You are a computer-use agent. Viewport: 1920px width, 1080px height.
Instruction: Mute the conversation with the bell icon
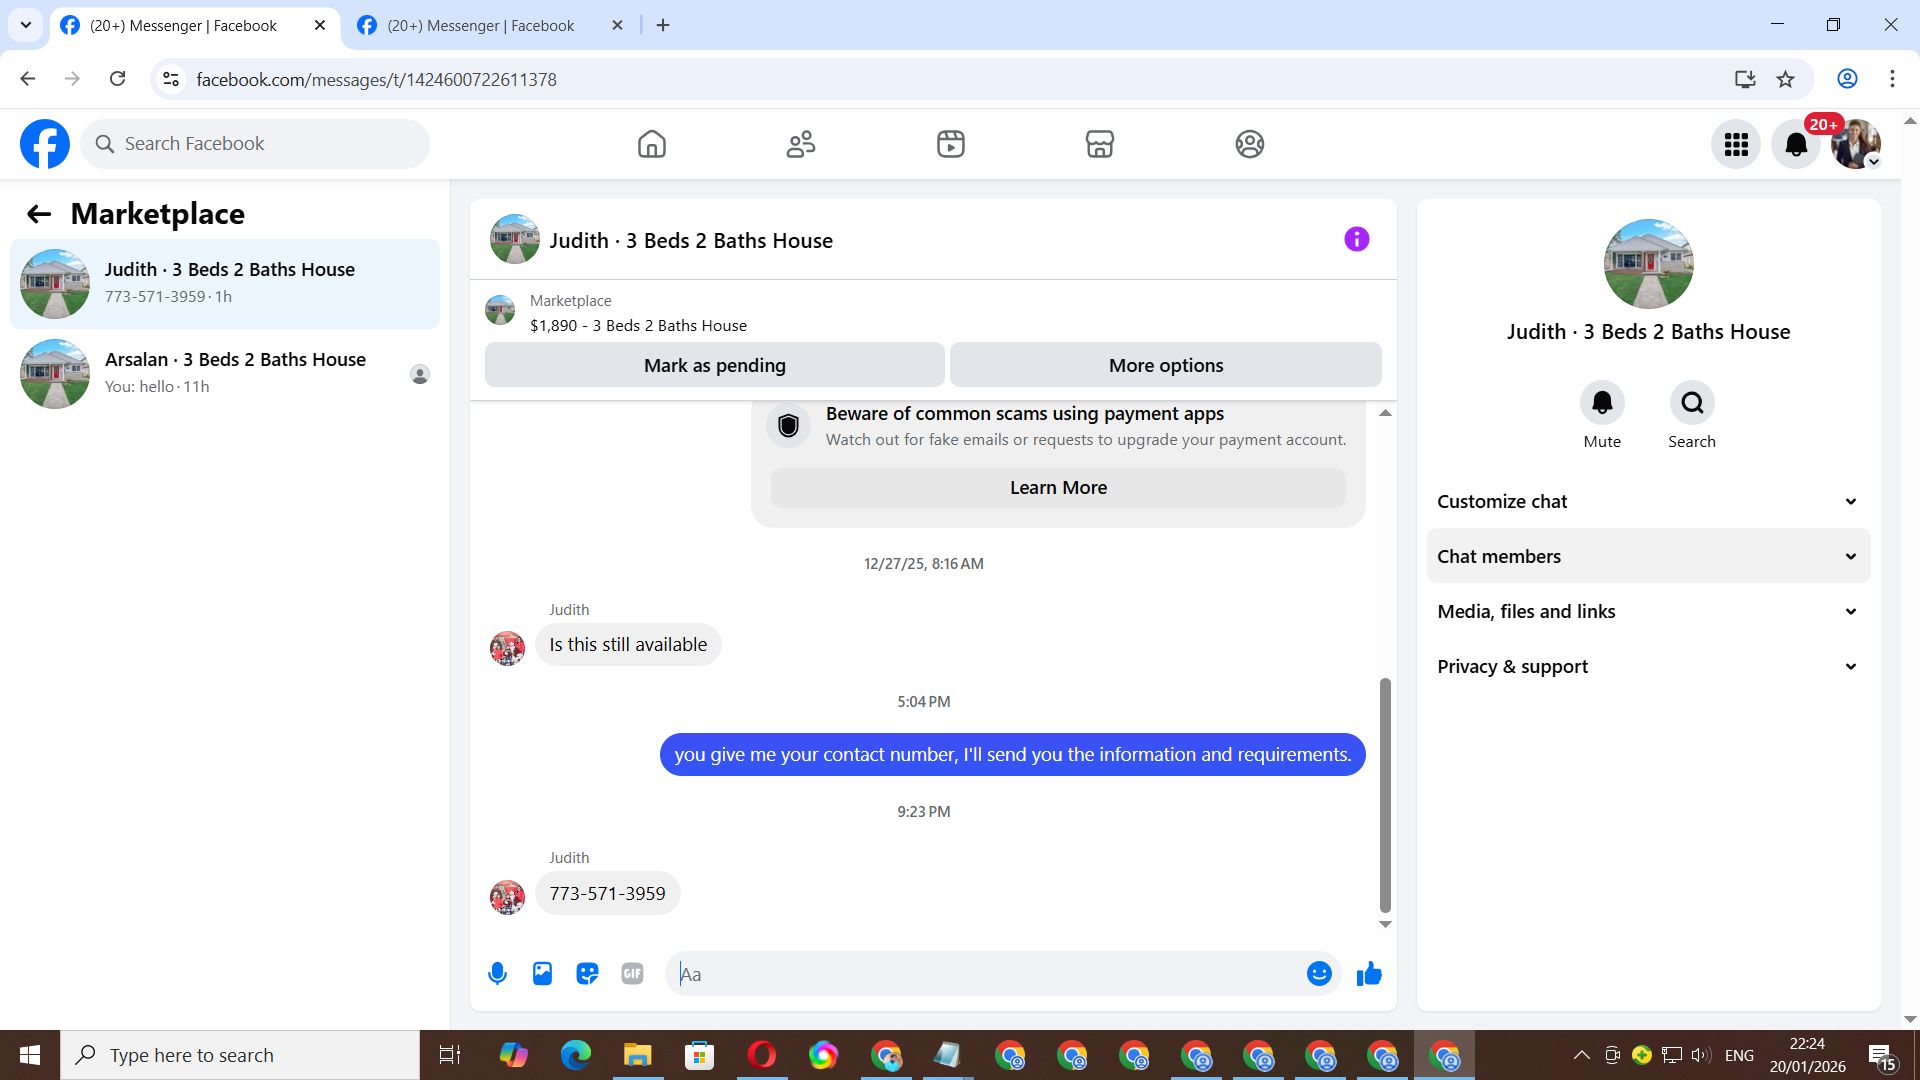1602,403
